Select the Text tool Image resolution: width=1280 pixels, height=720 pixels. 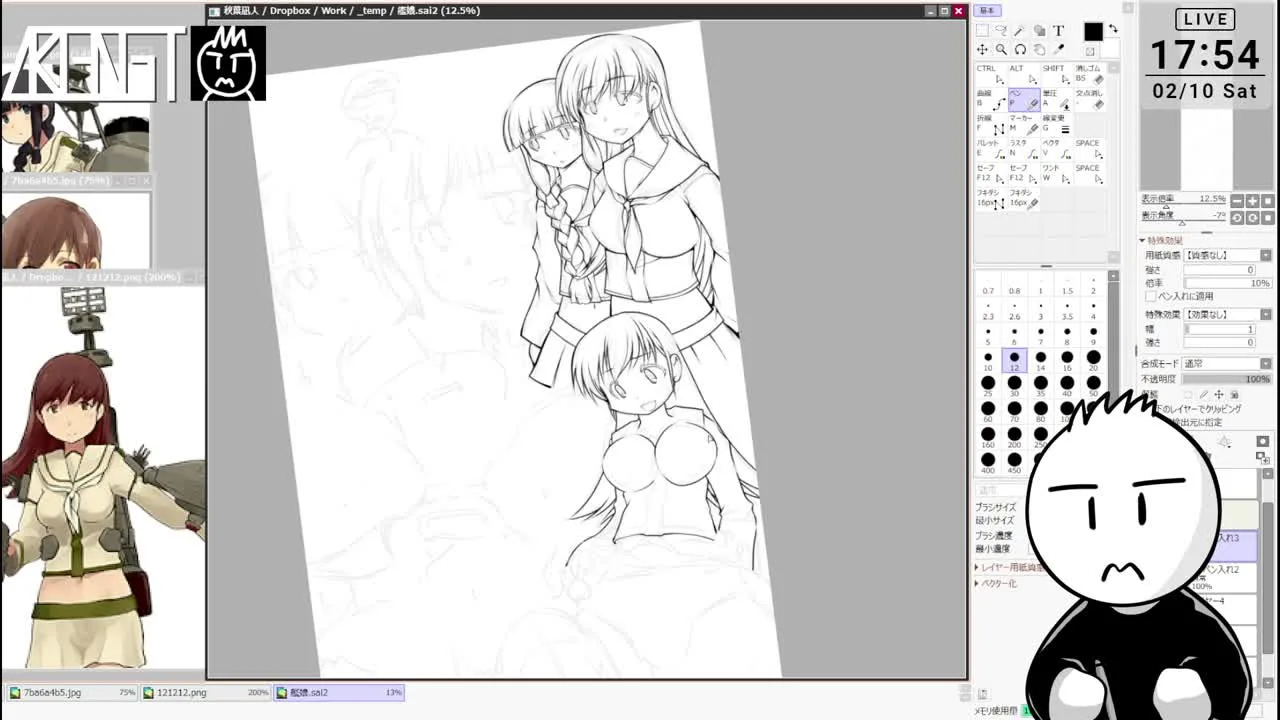pyautogui.click(x=1059, y=31)
